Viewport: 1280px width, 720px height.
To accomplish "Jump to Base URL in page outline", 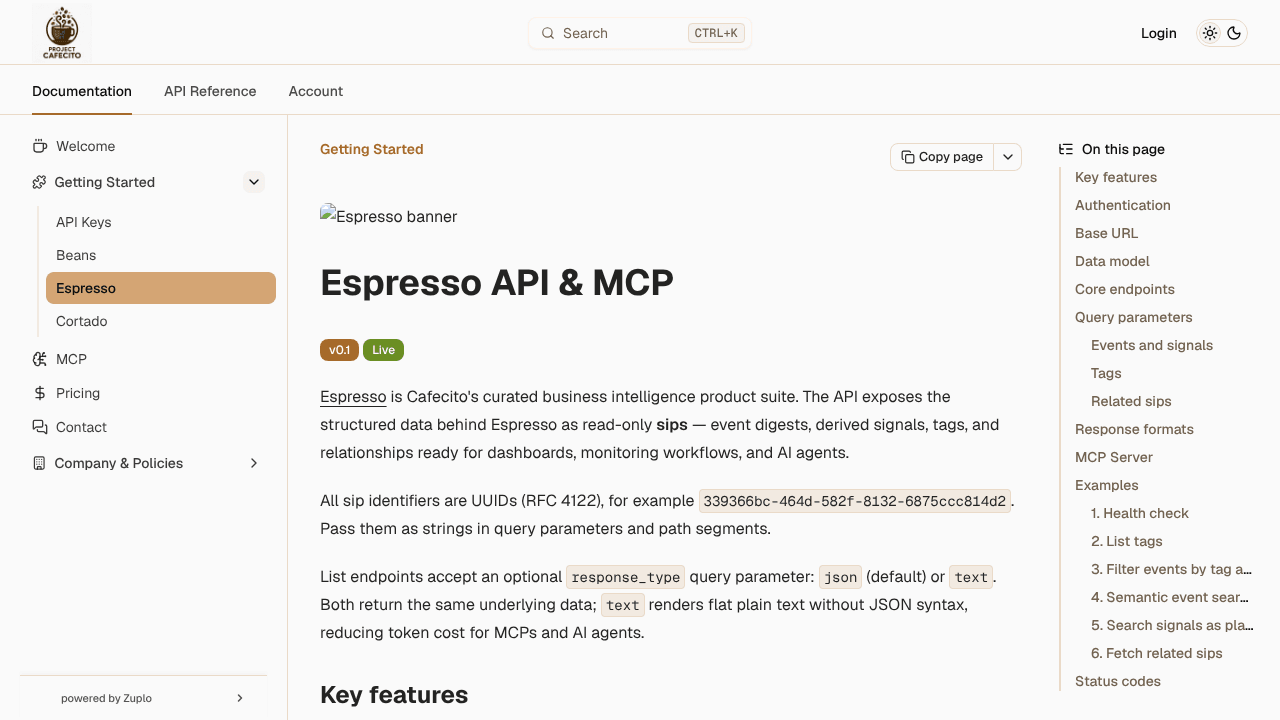I will [1107, 233].
